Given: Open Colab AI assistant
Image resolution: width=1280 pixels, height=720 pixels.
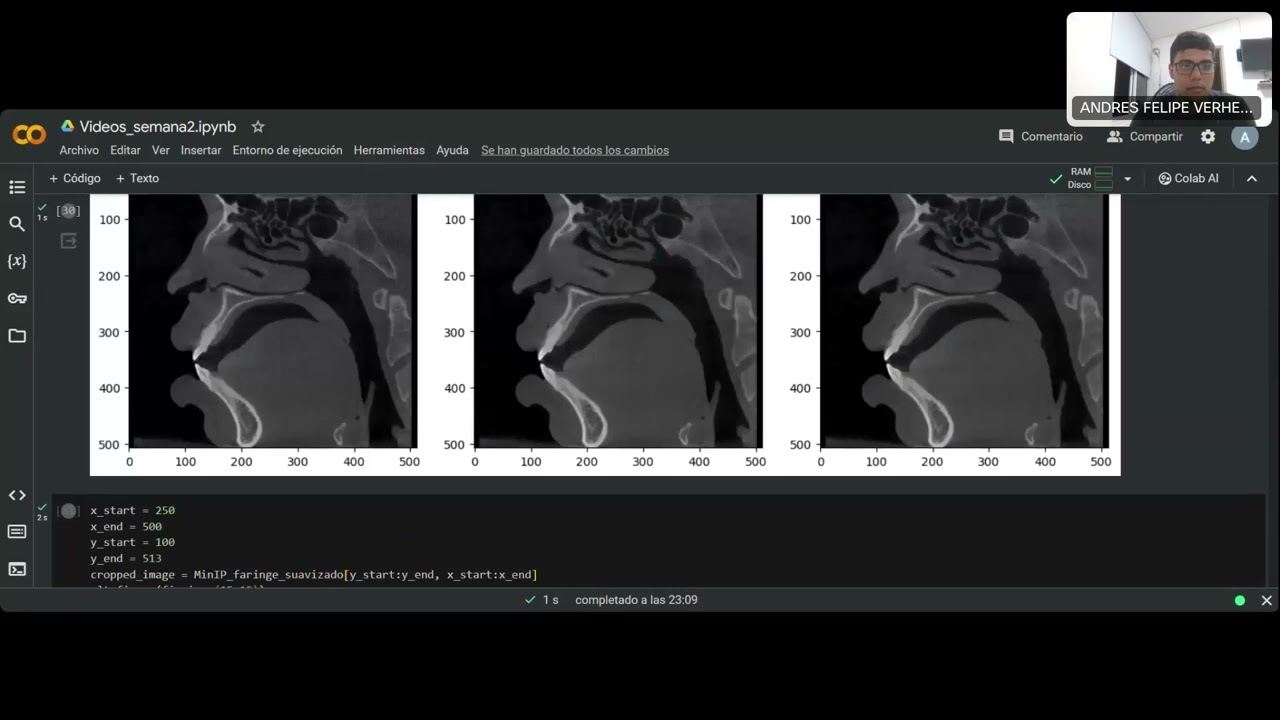Looking at the screenshot, I should coord(1188,178).
